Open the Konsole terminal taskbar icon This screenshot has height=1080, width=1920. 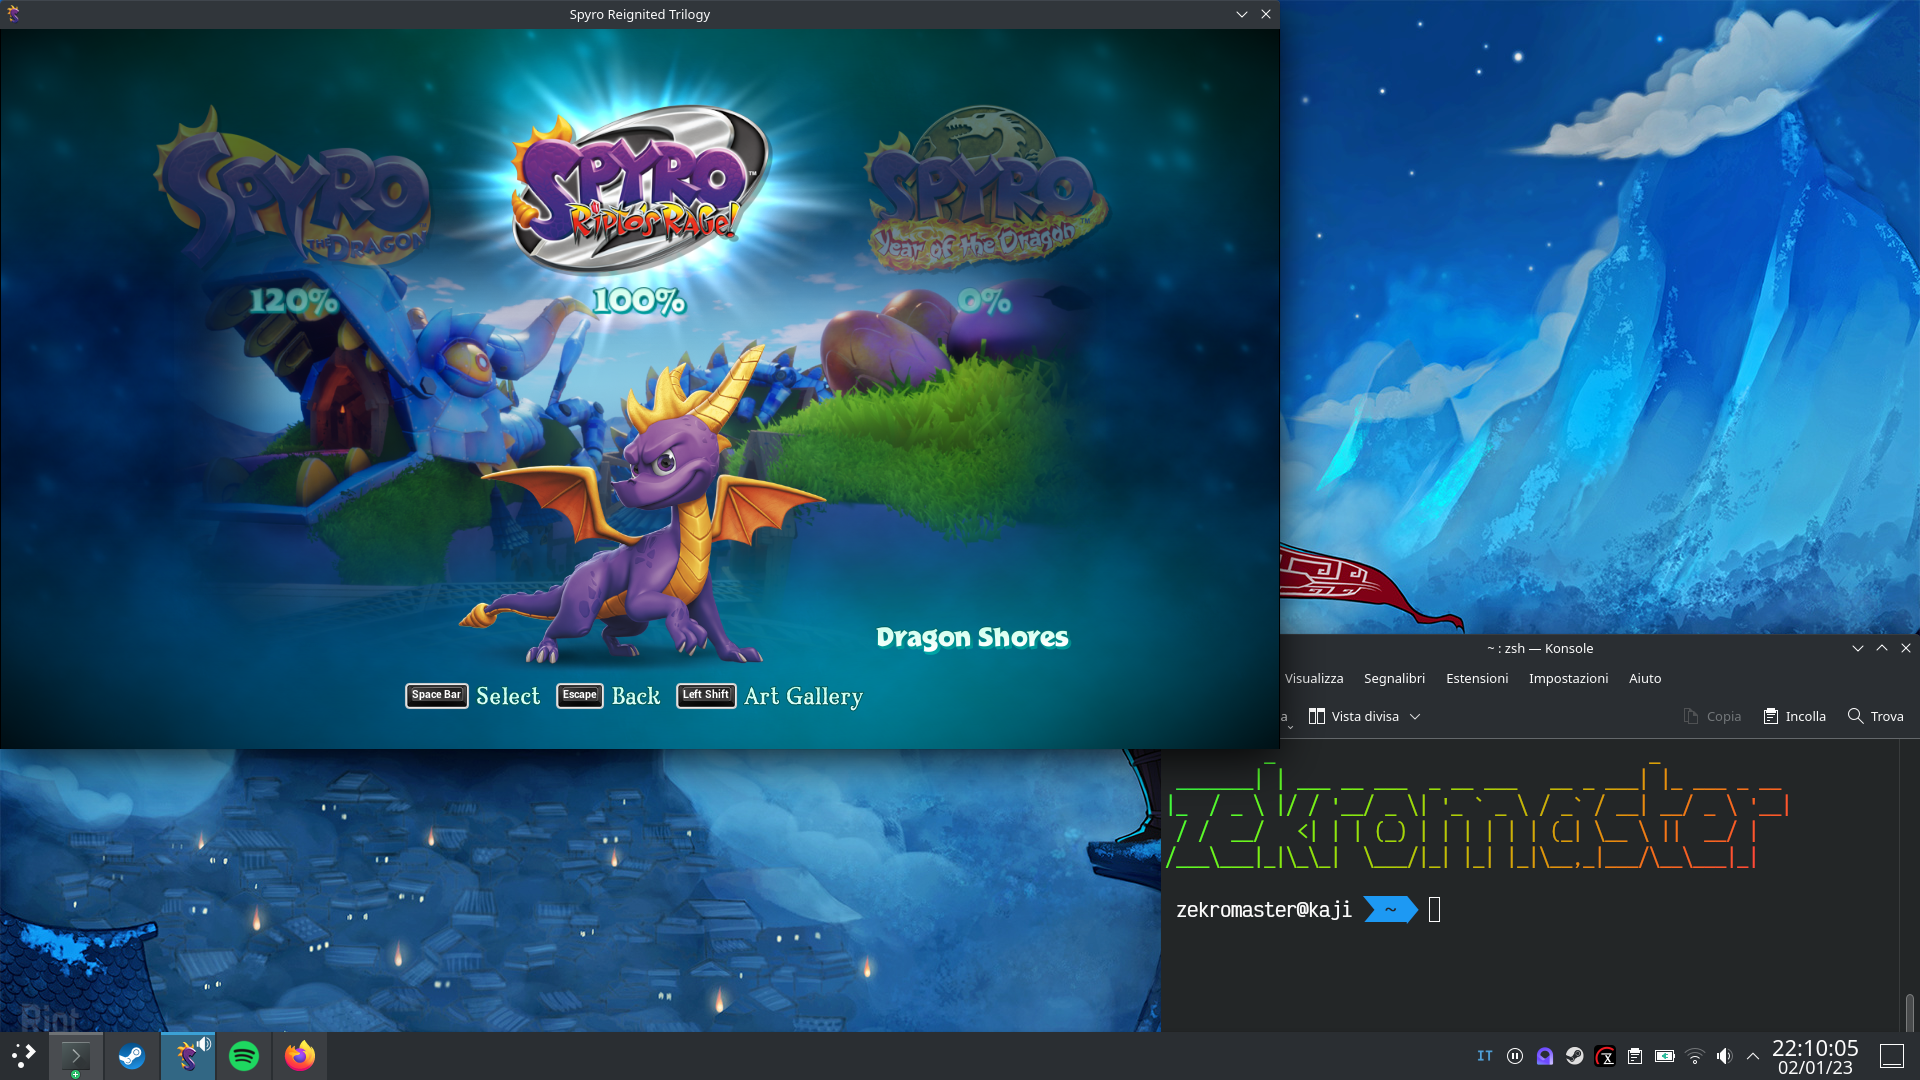(x=76, y=1056)
